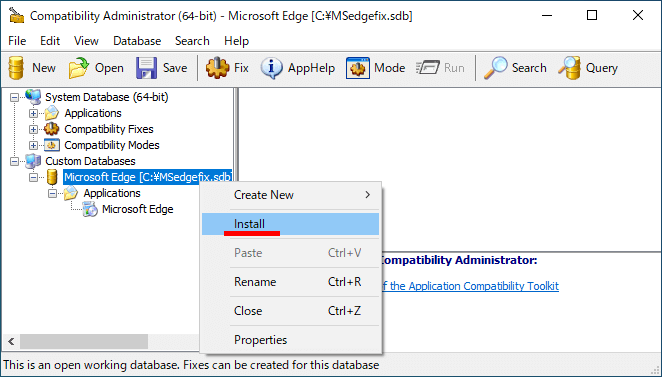Screen dimensions: 662x377
Task: Click the greyed-out Run toolbar icon
Action: click(x=427, y=68)
